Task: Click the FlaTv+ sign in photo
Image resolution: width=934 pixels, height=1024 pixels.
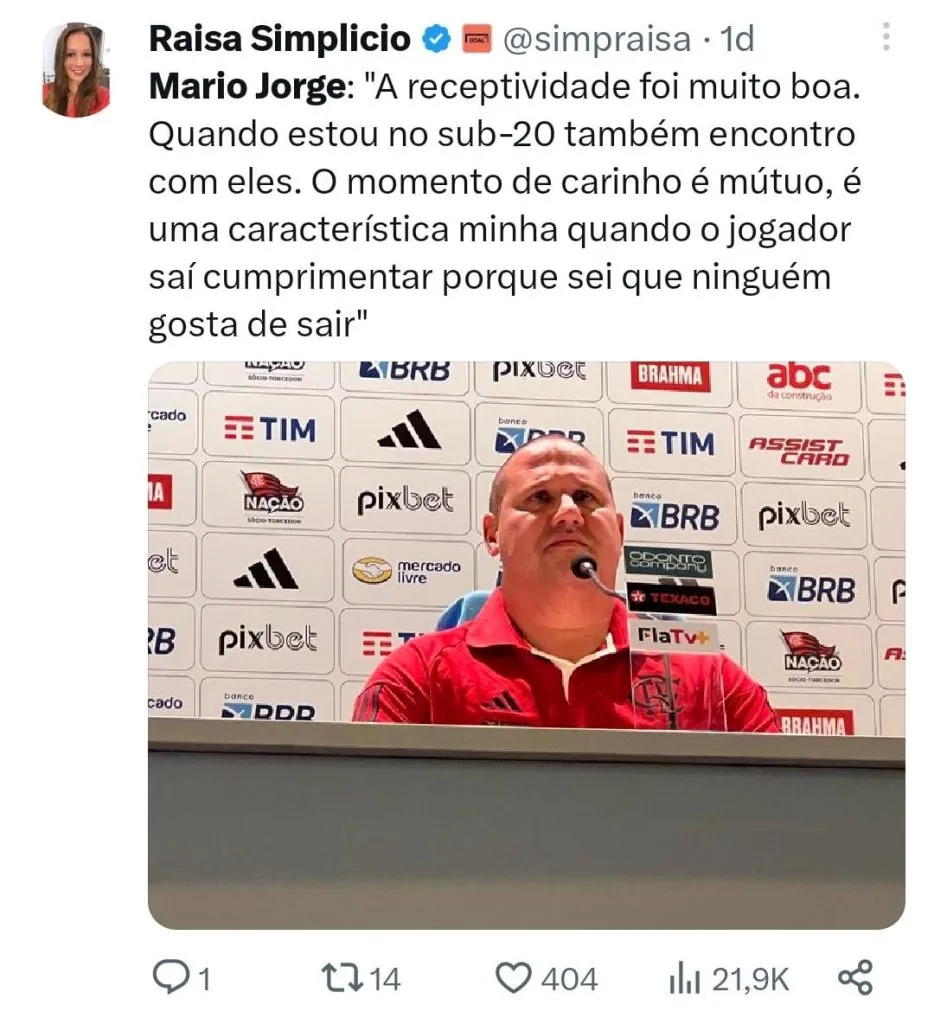Action: pyautogui.click(x=673, y=637)
